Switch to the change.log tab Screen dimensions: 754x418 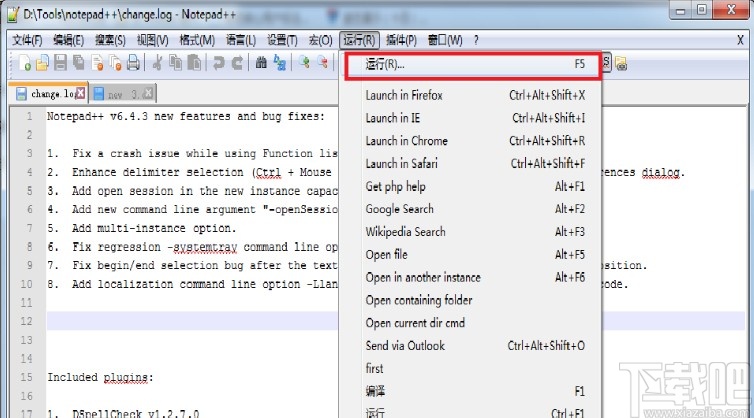point(49,93)
